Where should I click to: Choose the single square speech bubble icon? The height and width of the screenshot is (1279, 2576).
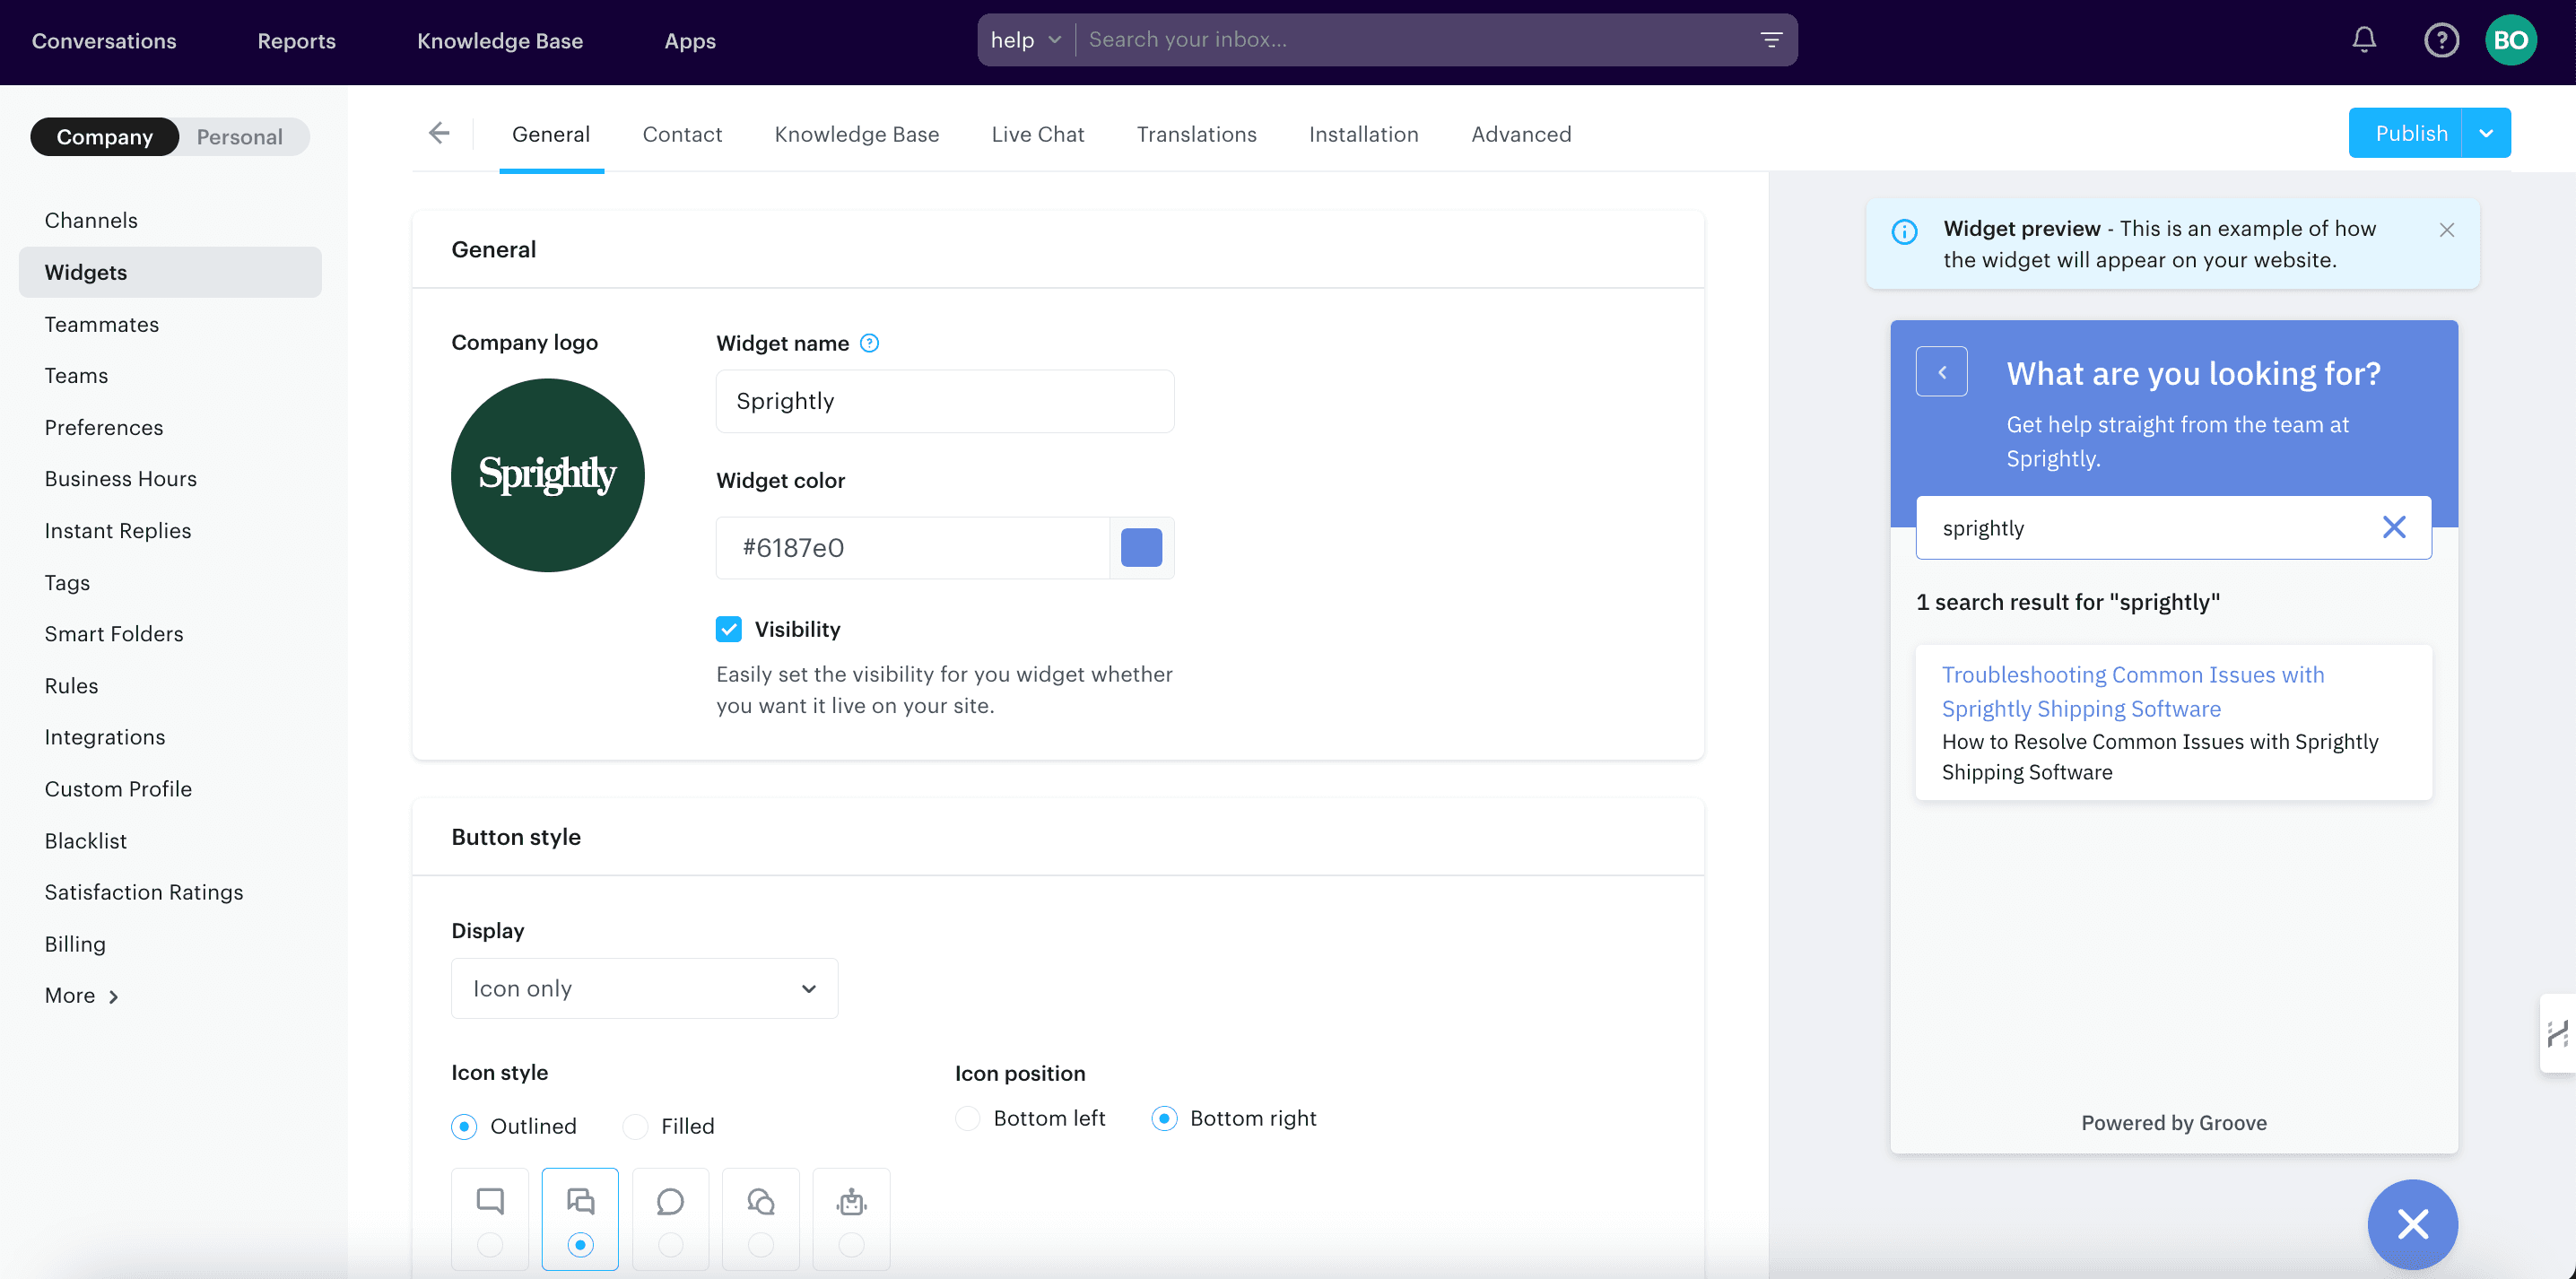[489, 1201]
